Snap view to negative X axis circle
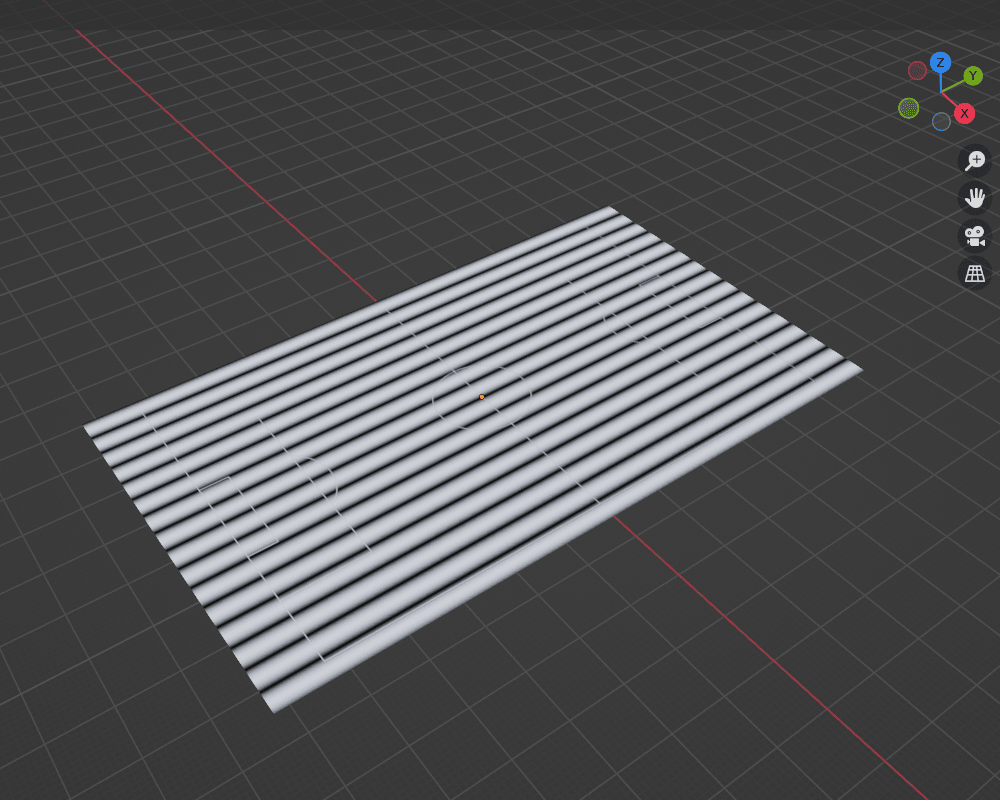The image size is (1000, 800). point(917,70)
